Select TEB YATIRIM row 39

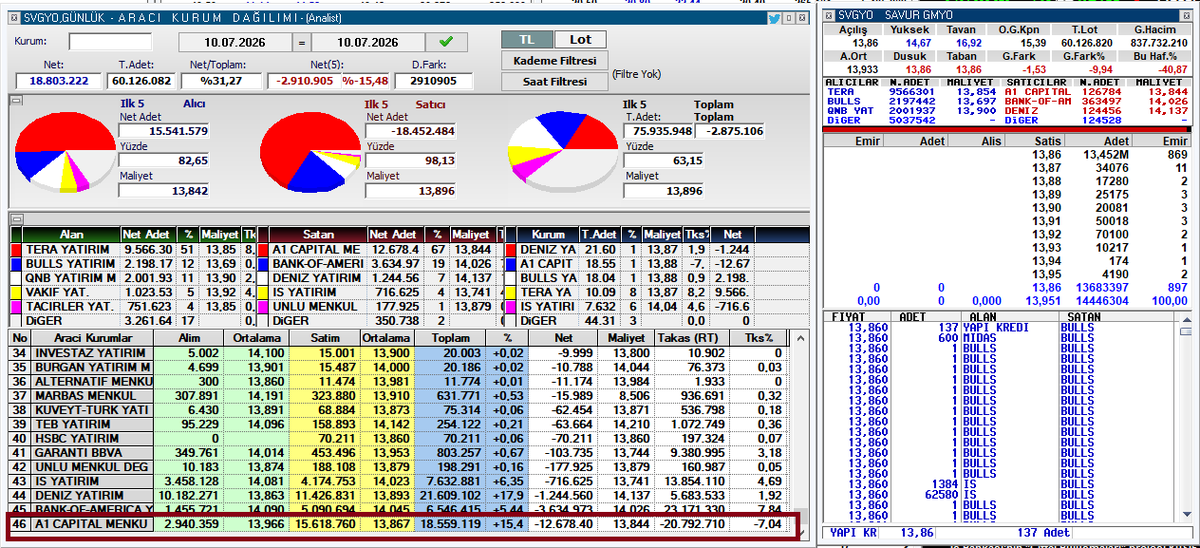click(x=400, y=424)
